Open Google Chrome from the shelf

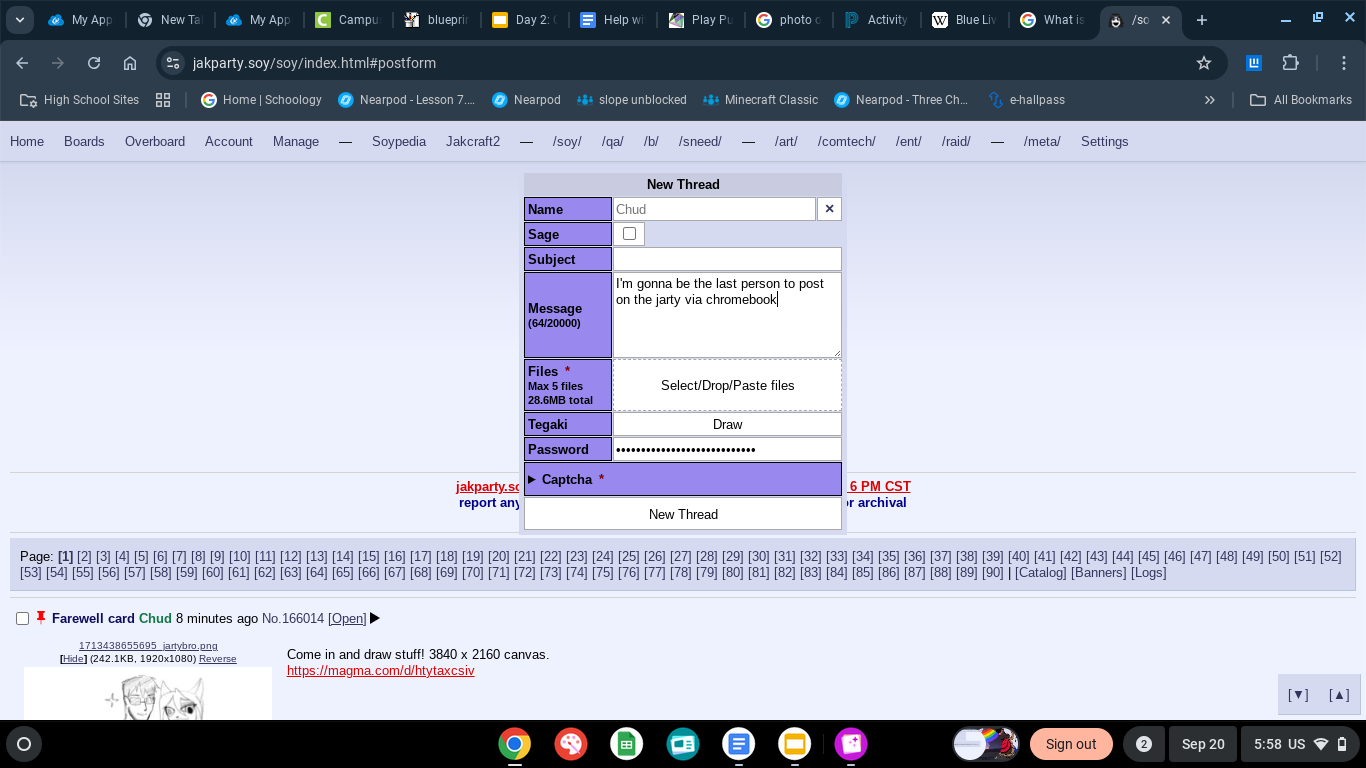pos(515,744)
